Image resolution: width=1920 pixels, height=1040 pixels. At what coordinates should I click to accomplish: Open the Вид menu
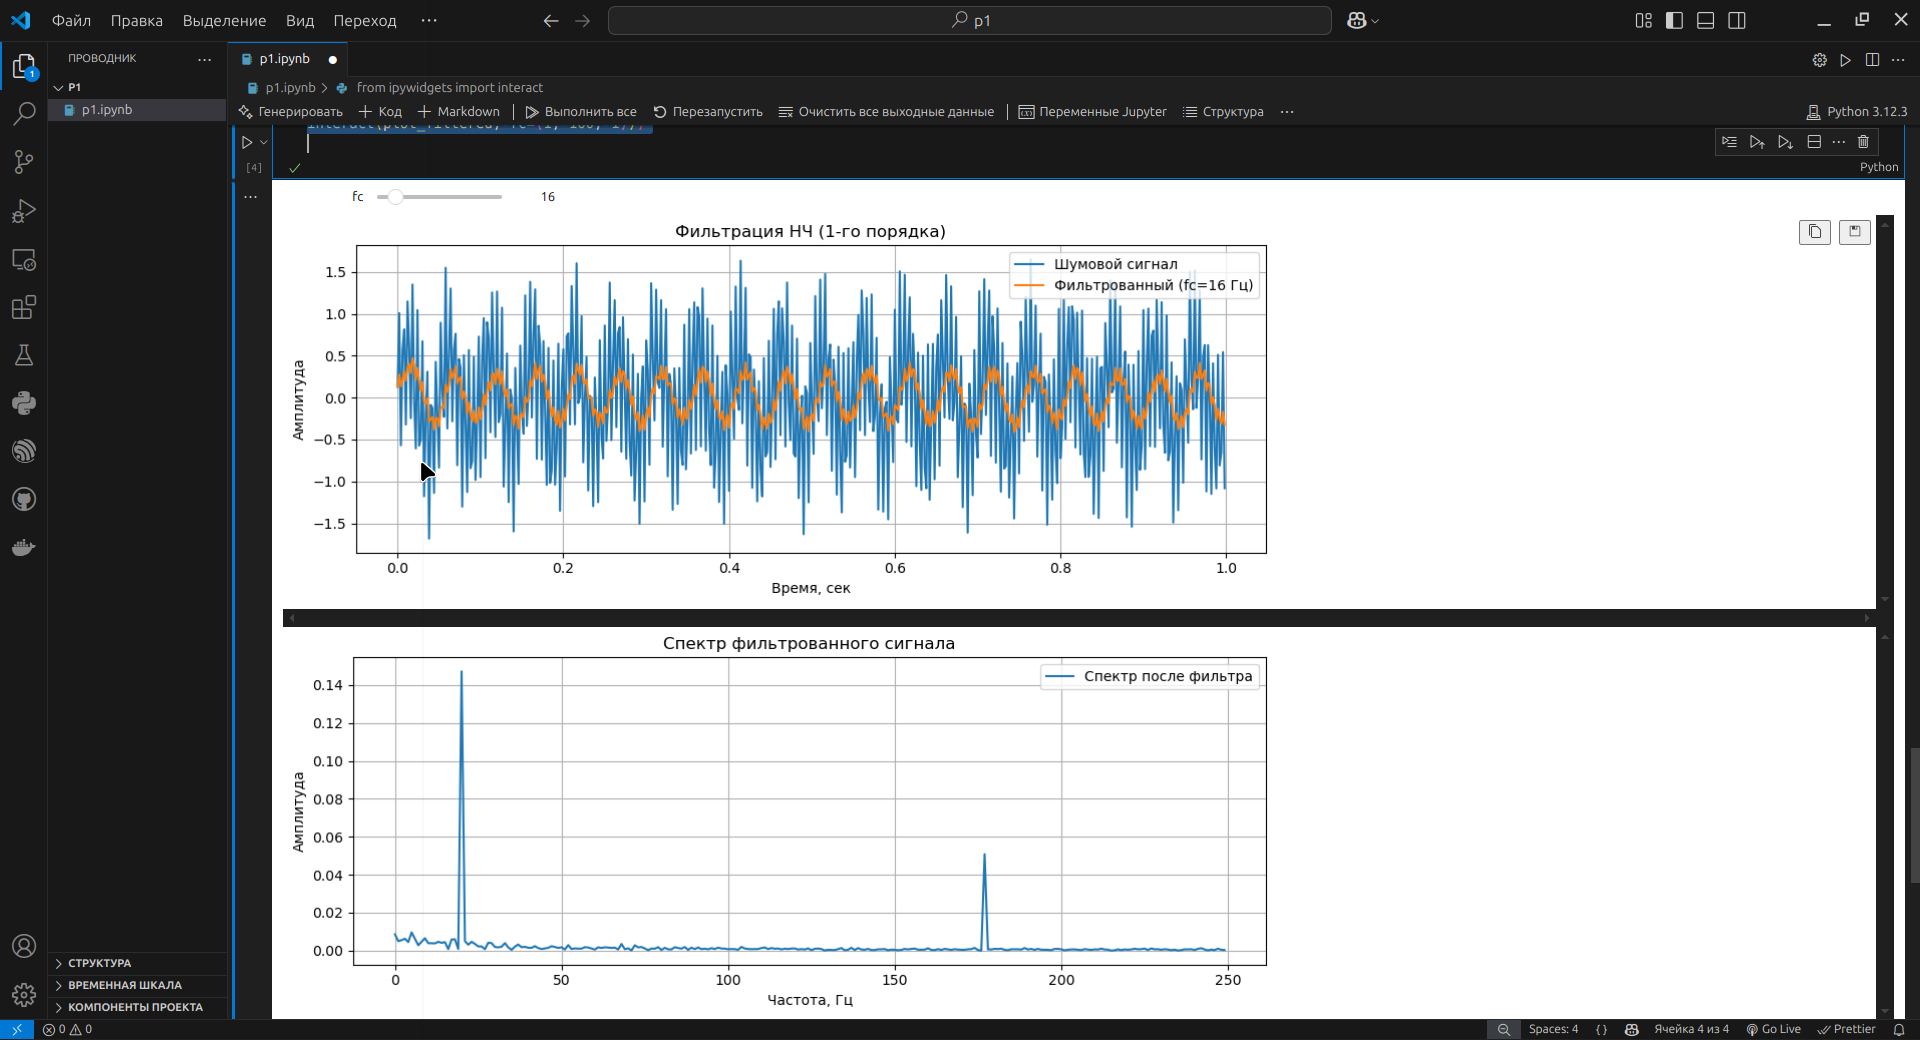coord(300,20)
